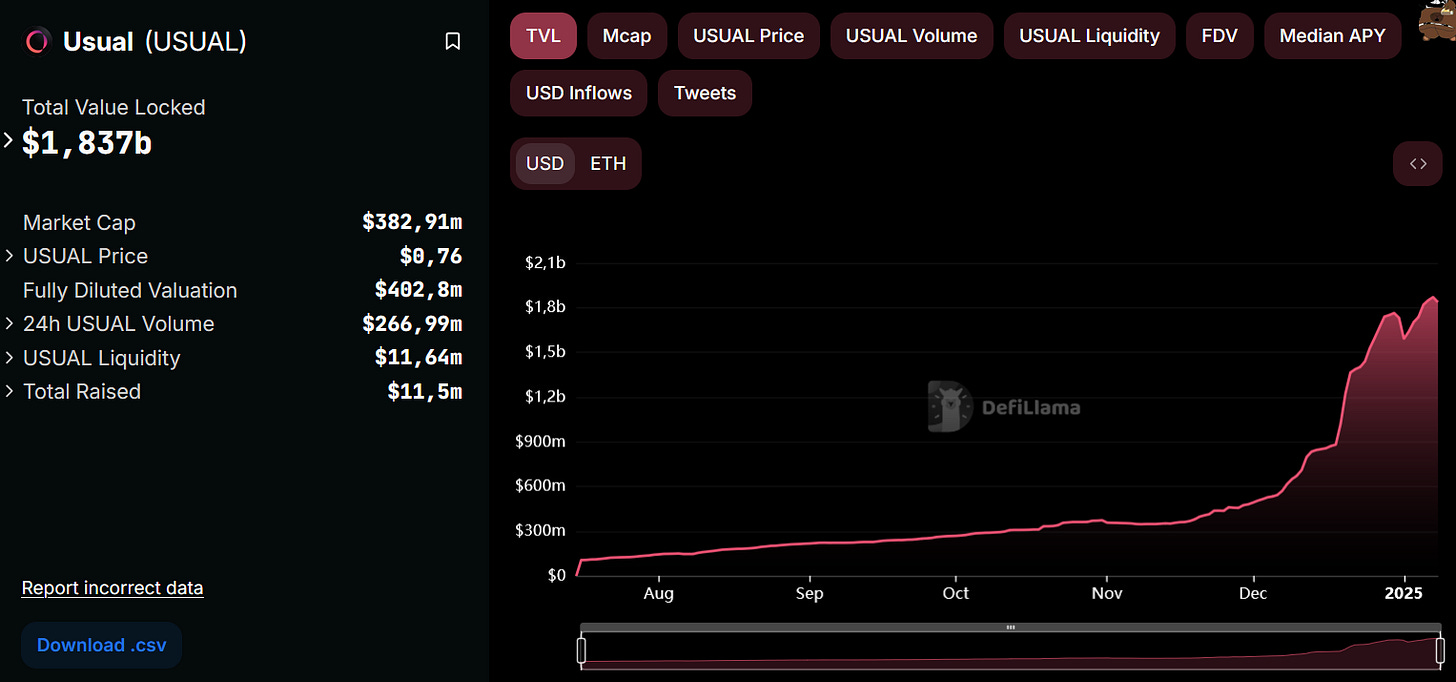The image size is (1456, 682).
Task: Click the Total Value Locked heading
Action: pos(114,107)
